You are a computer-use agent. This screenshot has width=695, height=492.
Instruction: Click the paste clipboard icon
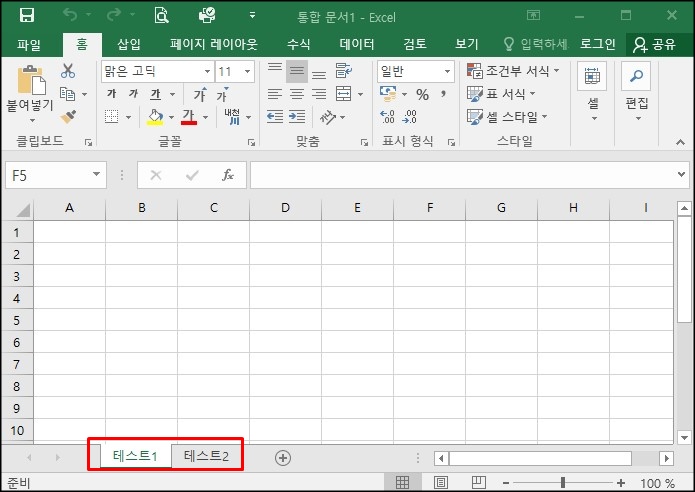click(x=31, y=80)
